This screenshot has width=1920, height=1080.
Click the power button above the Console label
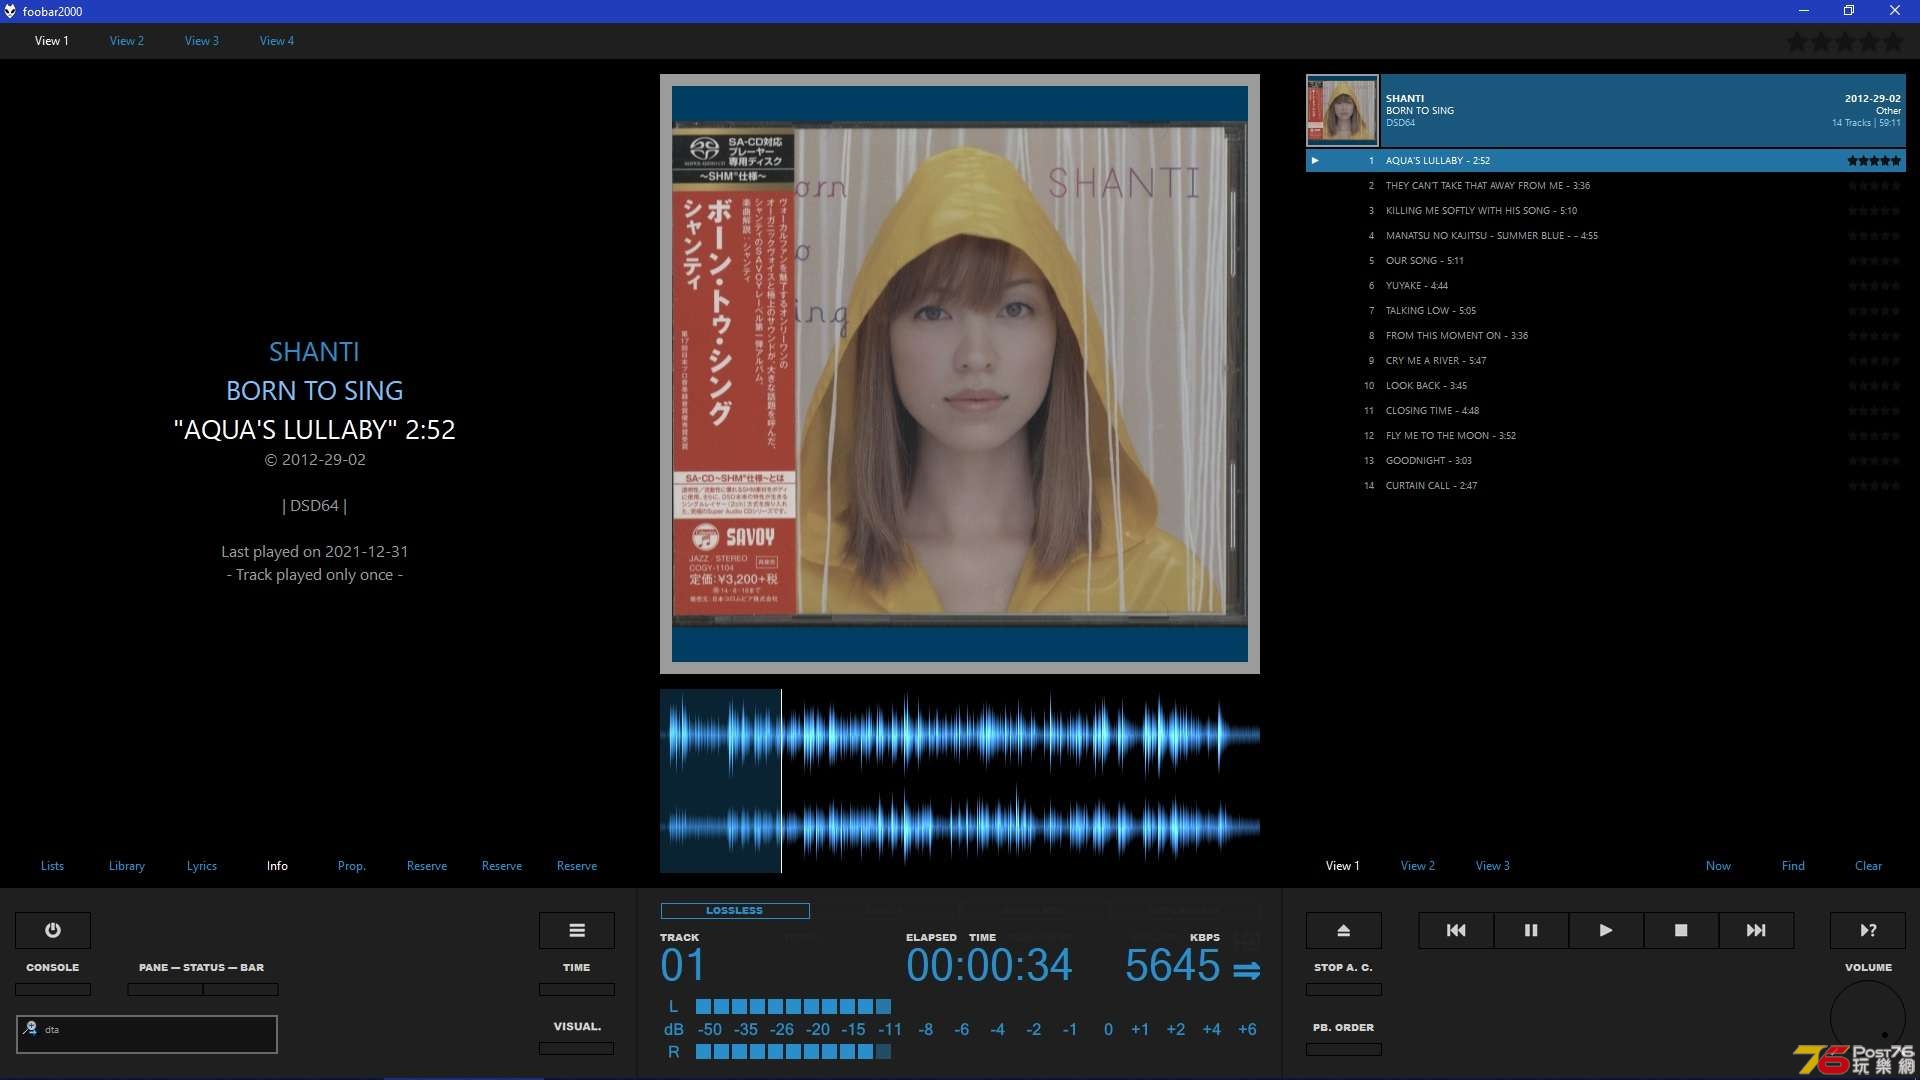pyautogui.click(x=53, y=930)
